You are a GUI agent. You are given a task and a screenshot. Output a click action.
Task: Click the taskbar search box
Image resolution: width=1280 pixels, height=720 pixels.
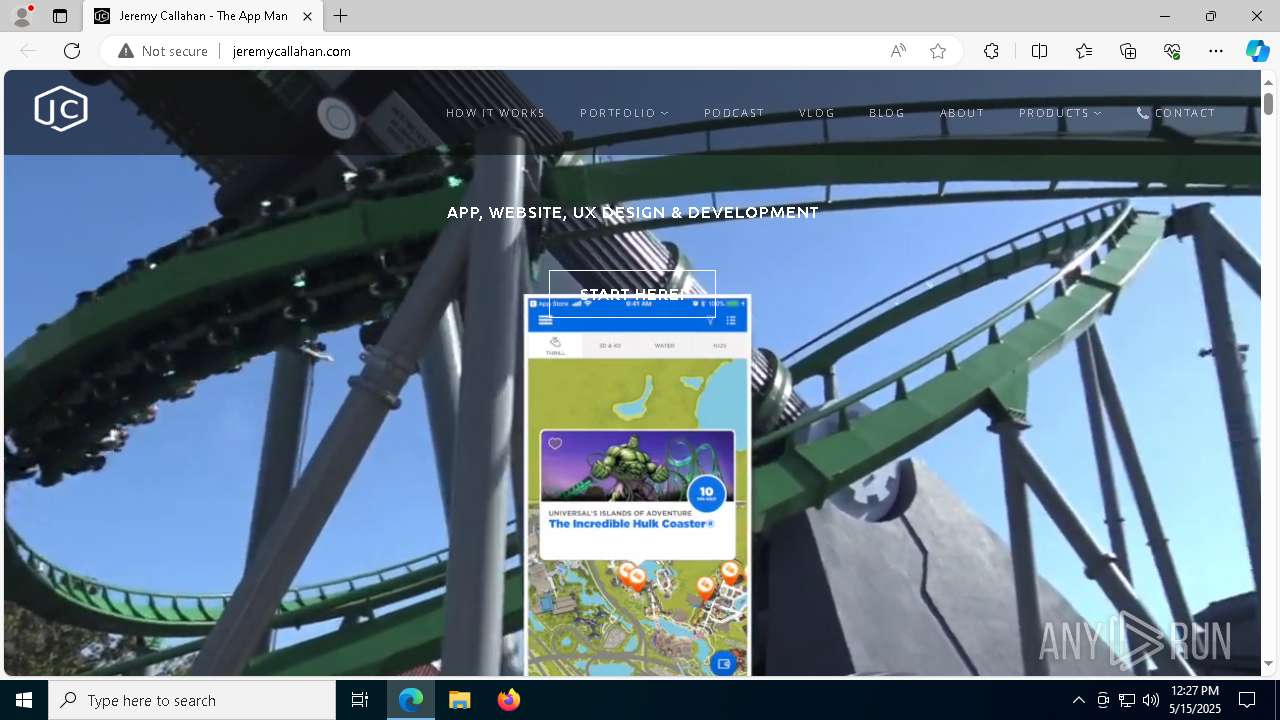(x=192, y=700)
